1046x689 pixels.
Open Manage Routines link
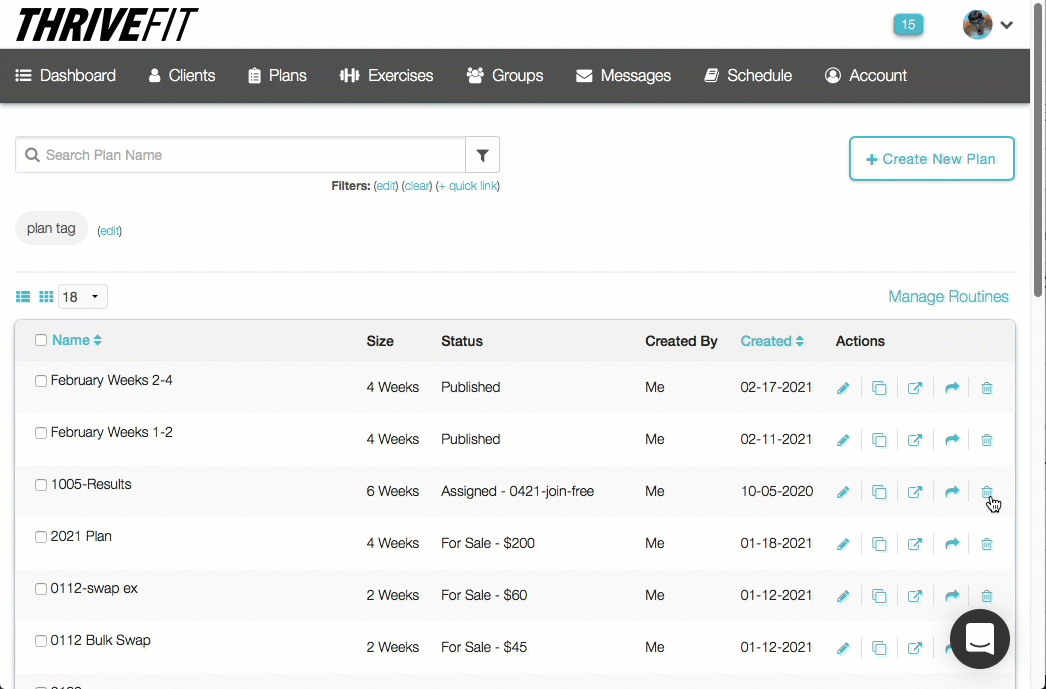(x=948, y=296)
